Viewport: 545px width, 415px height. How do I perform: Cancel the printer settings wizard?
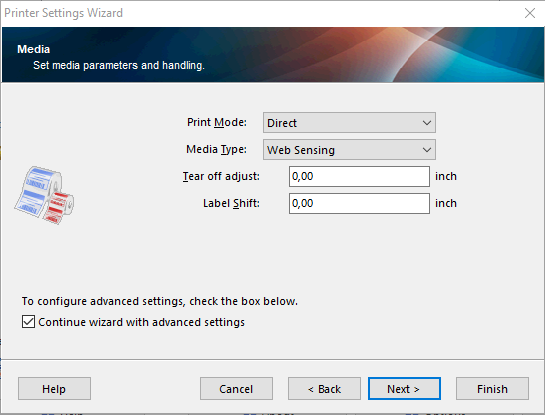pyautogui.click(x=236, y=389)
